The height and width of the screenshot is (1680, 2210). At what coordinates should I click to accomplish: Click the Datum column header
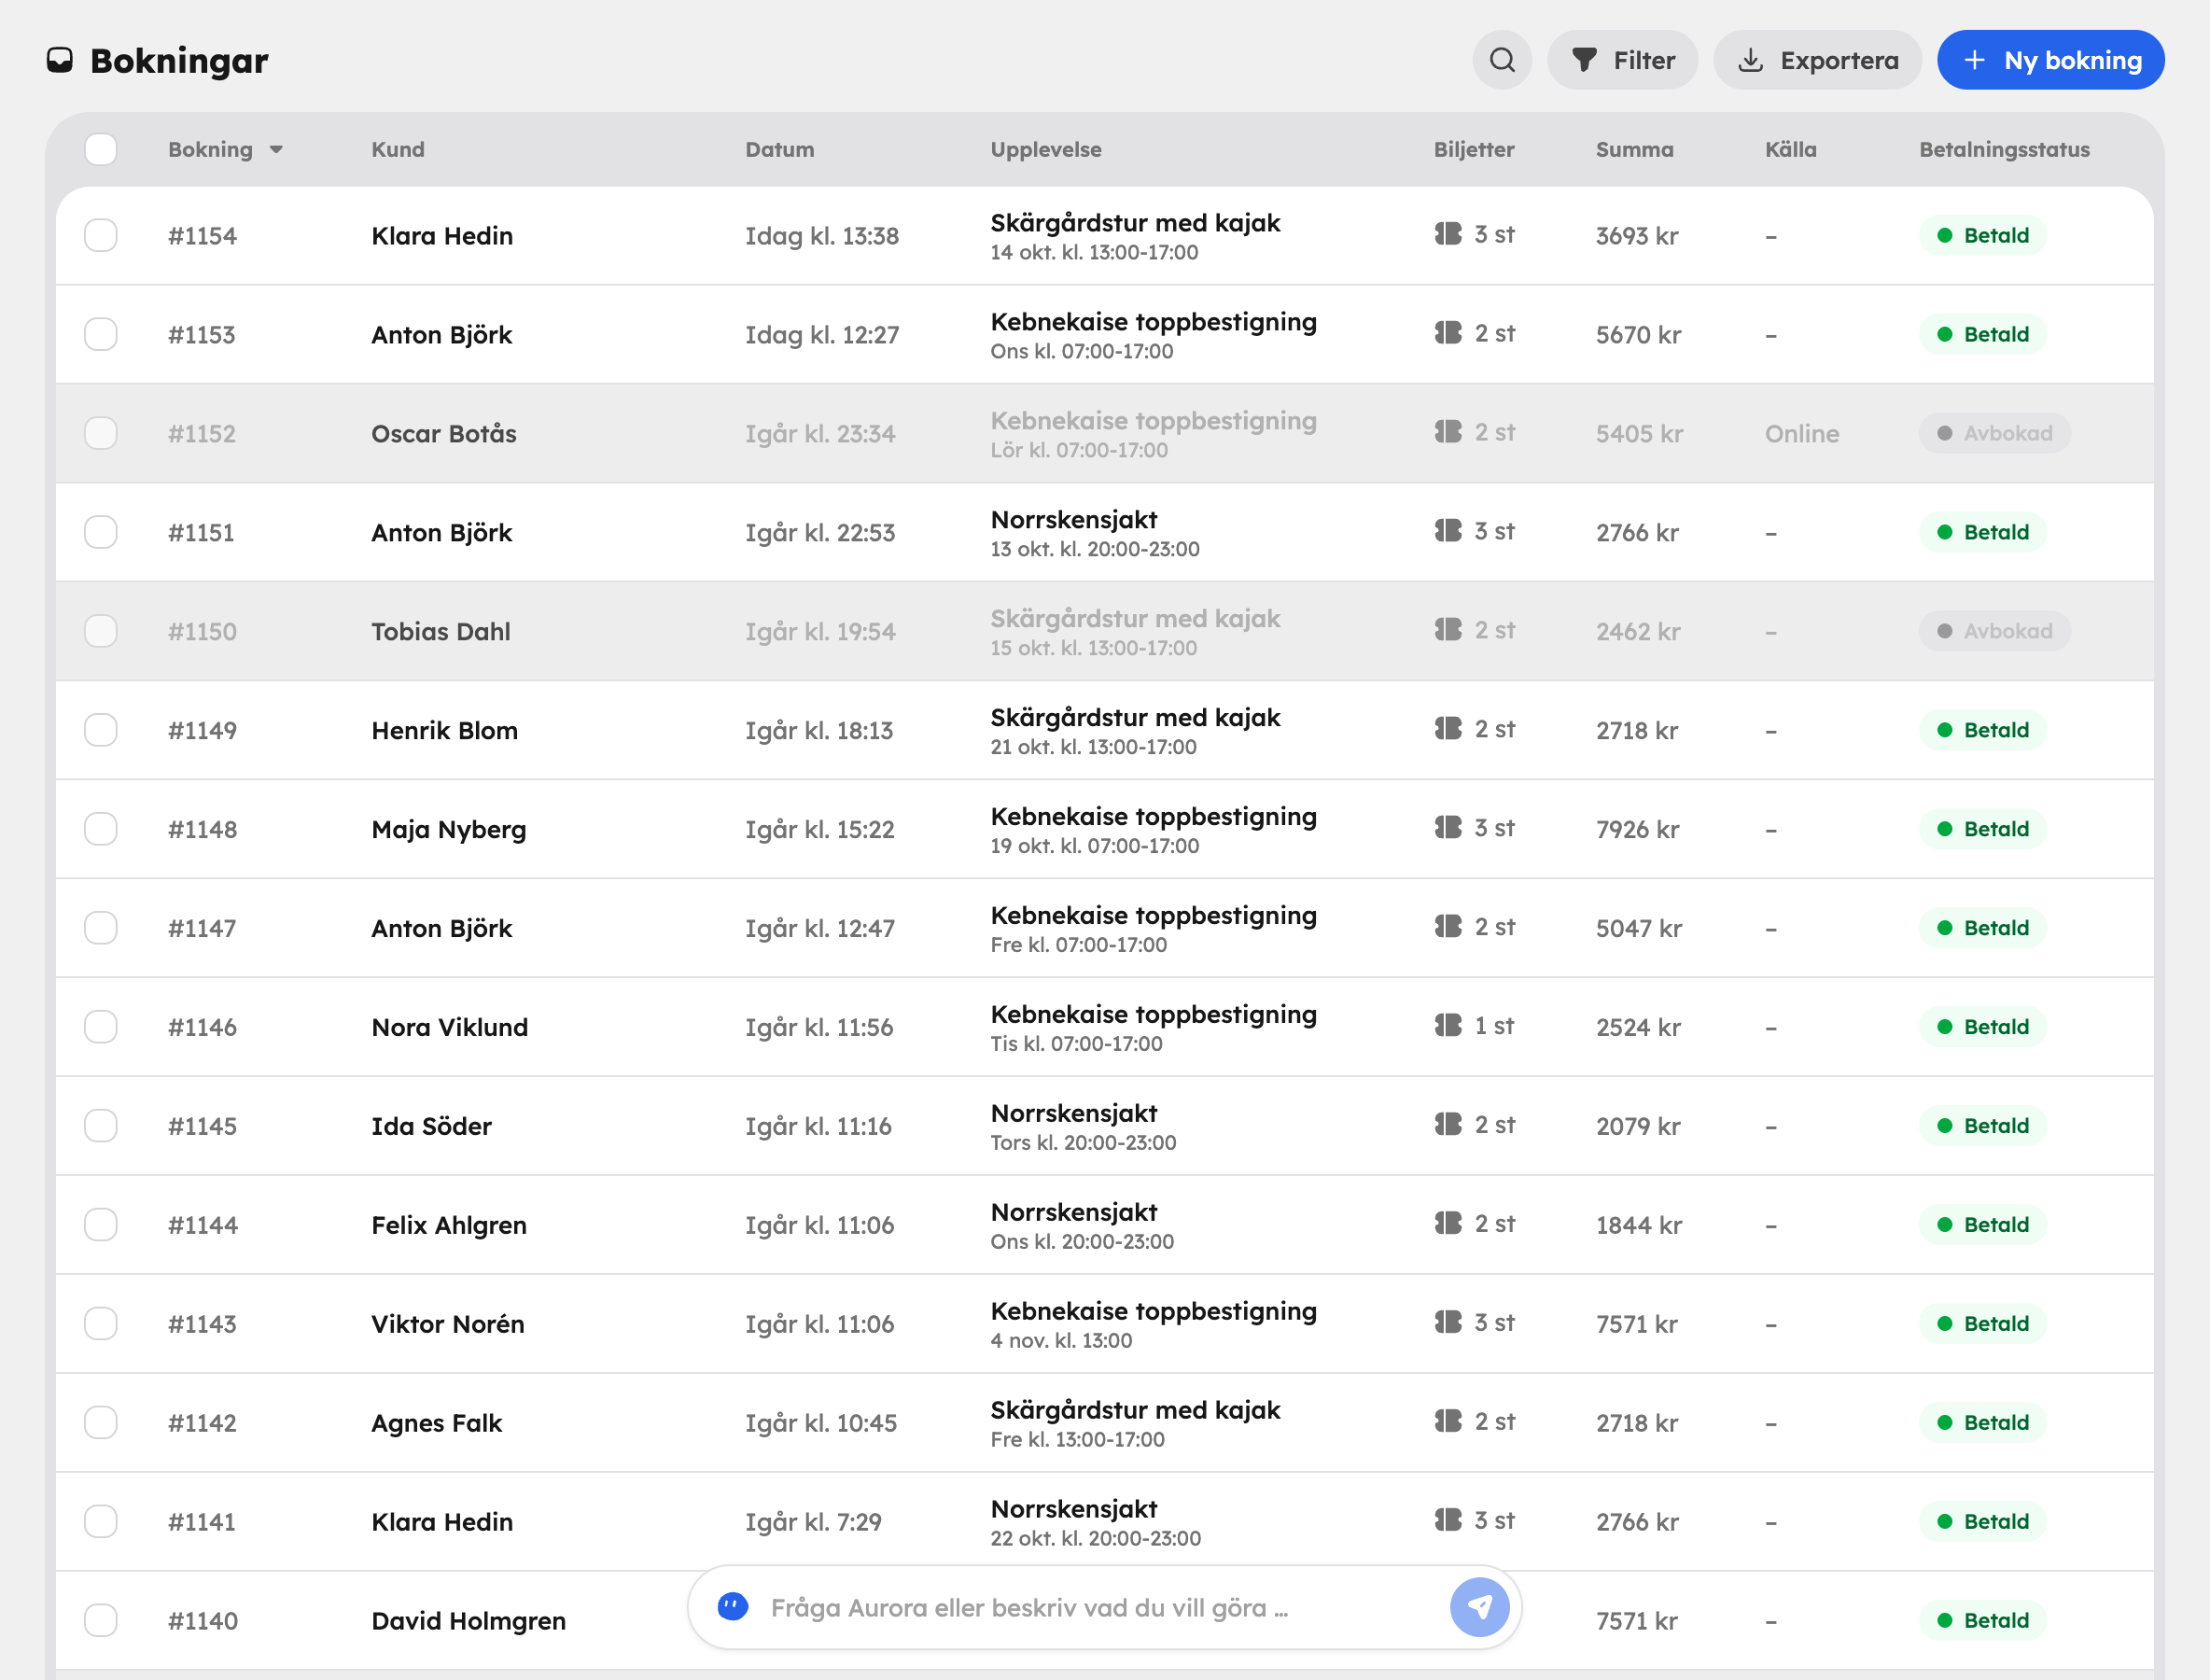[780, 150]
